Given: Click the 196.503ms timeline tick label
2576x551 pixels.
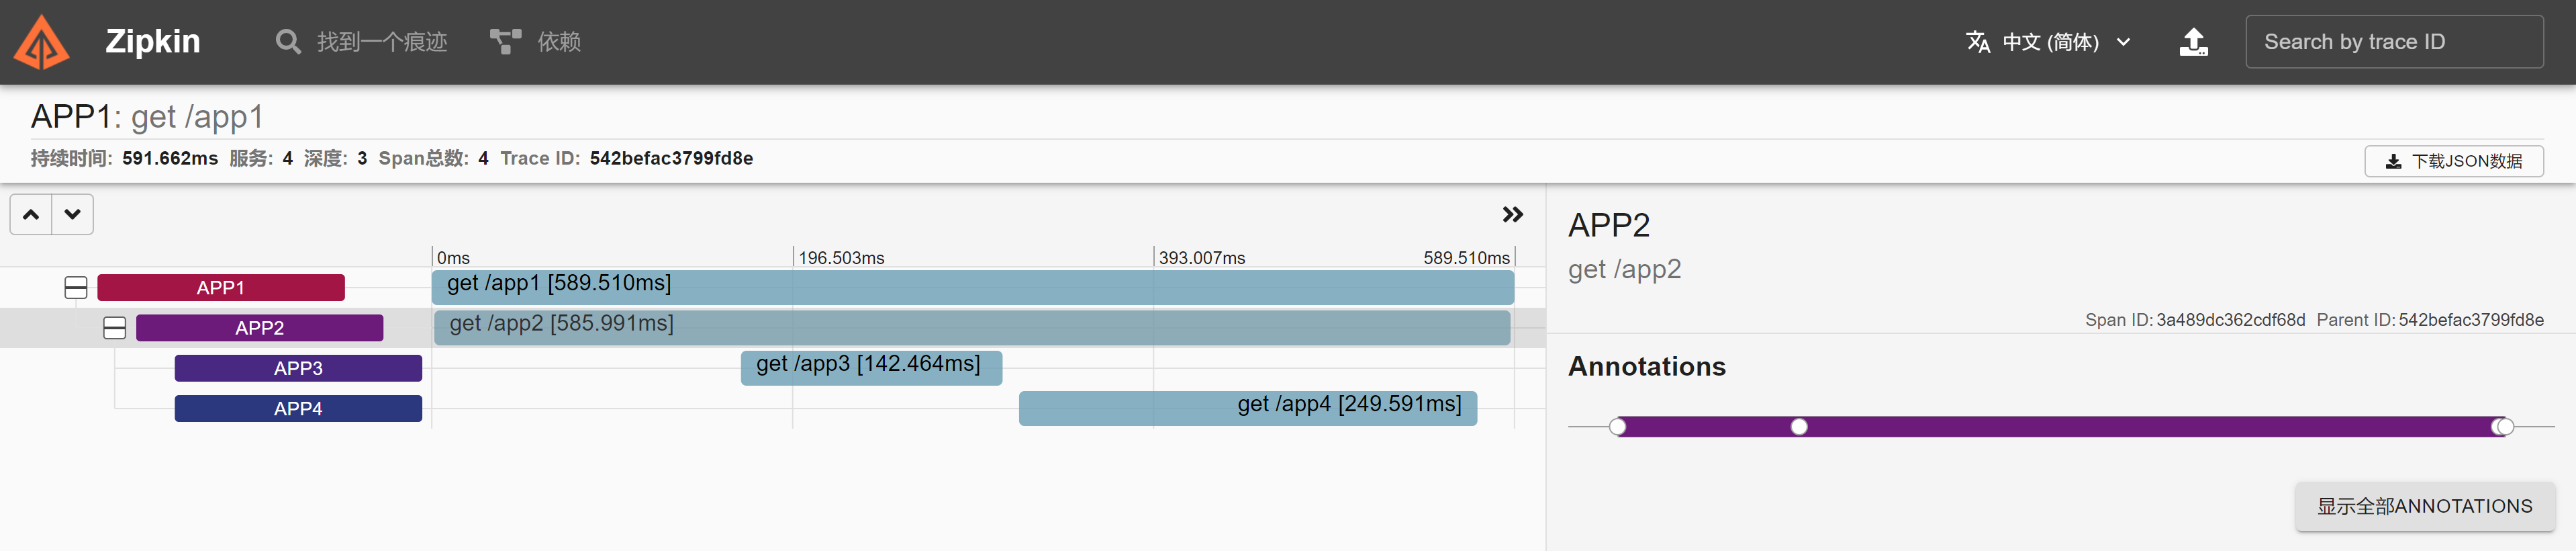Looking at the screenshot, I should click(x=841, y=258).
